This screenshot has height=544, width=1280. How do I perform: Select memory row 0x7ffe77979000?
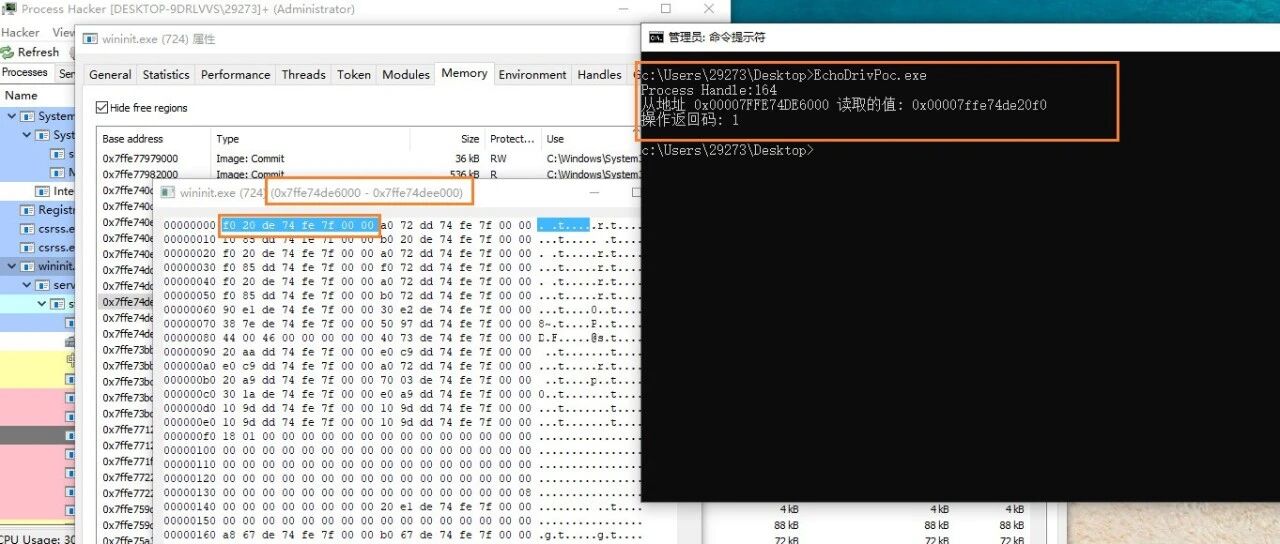(368, 158)
